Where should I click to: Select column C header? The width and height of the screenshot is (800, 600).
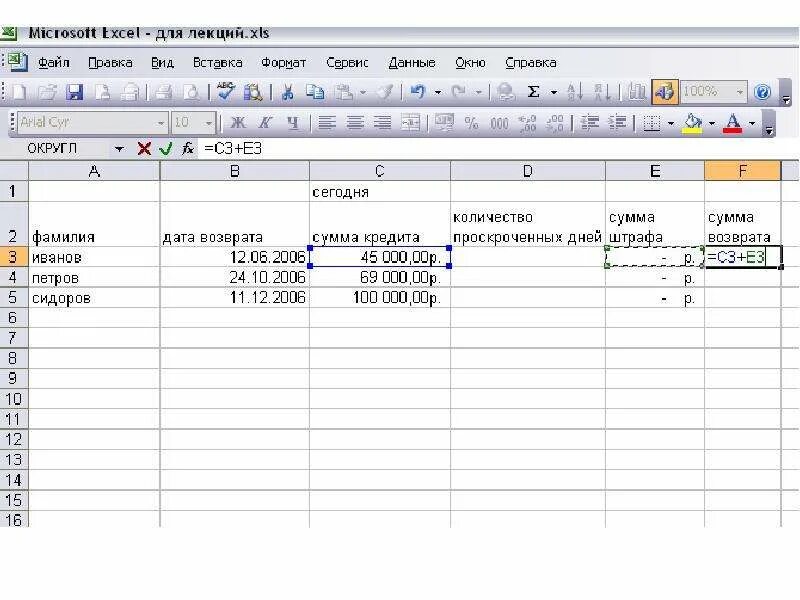tap(380, 171)
